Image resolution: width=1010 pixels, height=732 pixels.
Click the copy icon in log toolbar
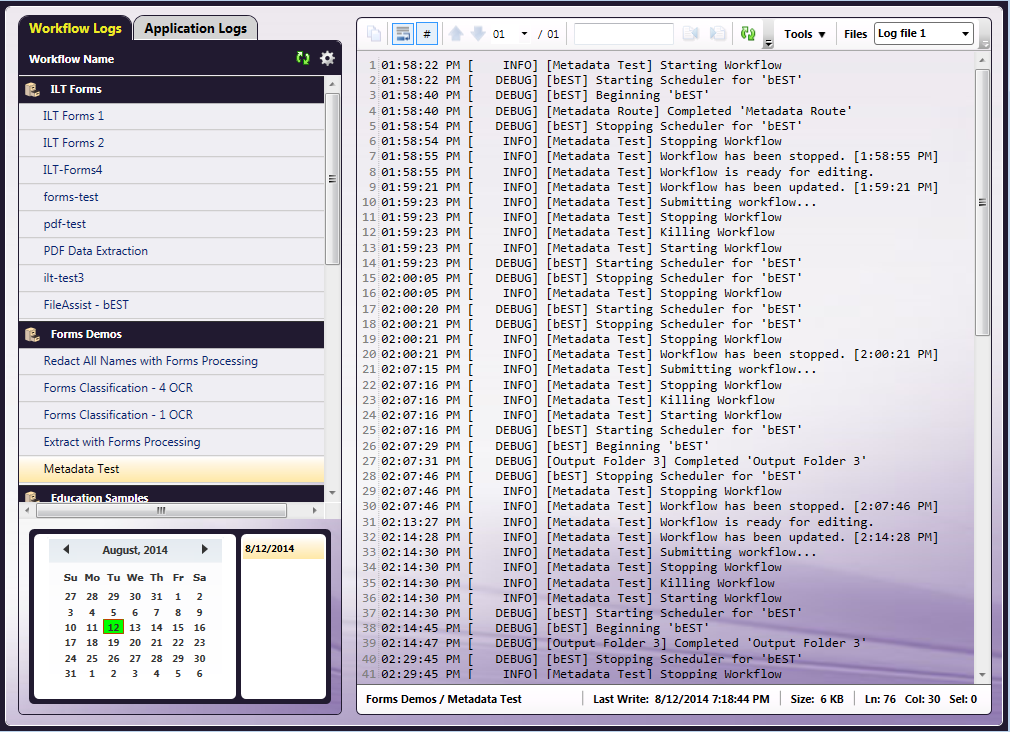tap(374, 34)
